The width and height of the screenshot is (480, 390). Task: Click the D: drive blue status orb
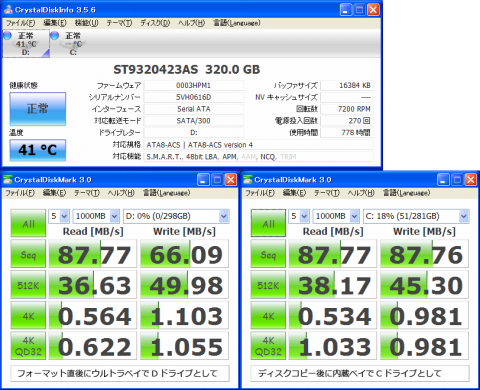point(7,35)
